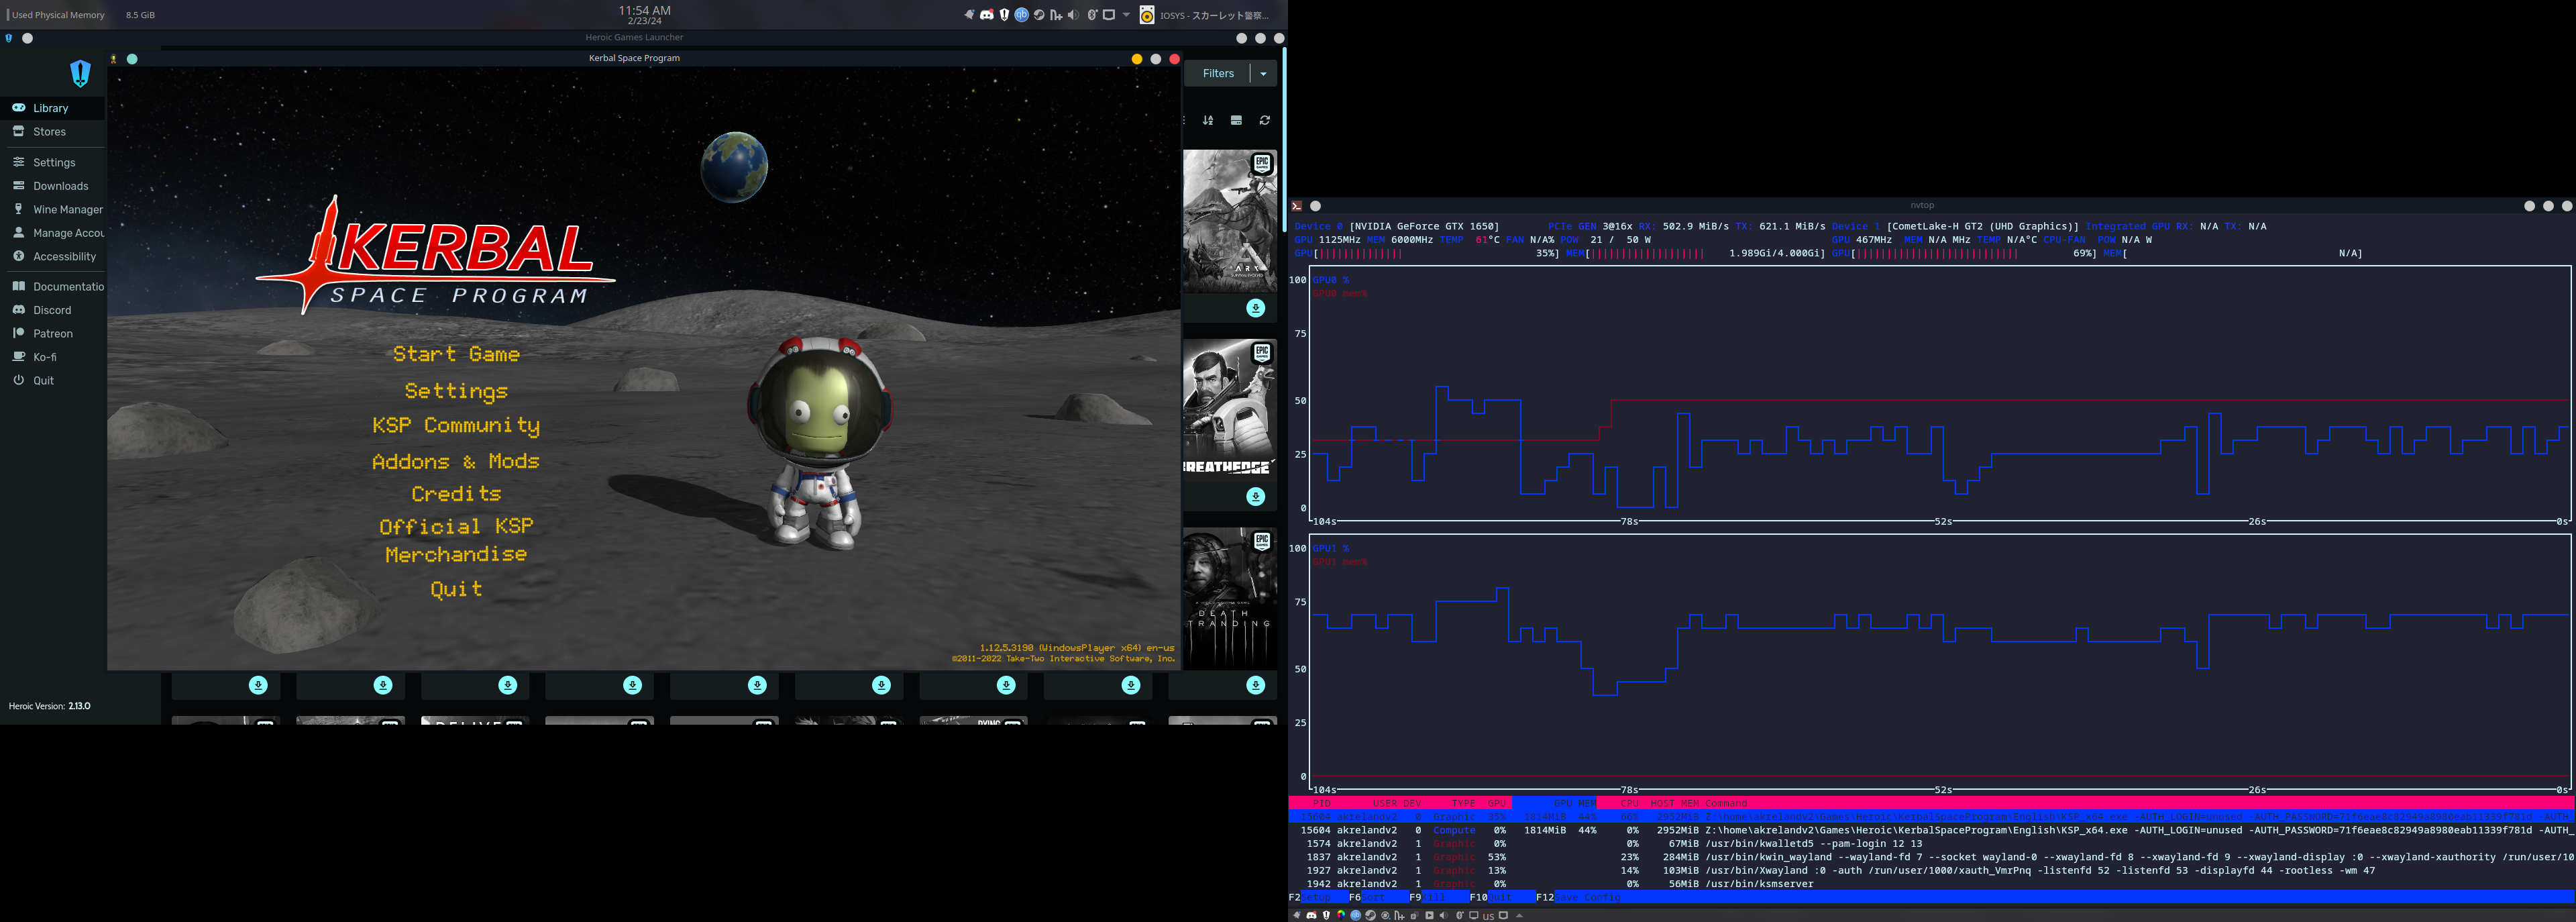Select ARK Survival Evolved game cover
Screen dimensions: 2576x922
click(1230, 221)
